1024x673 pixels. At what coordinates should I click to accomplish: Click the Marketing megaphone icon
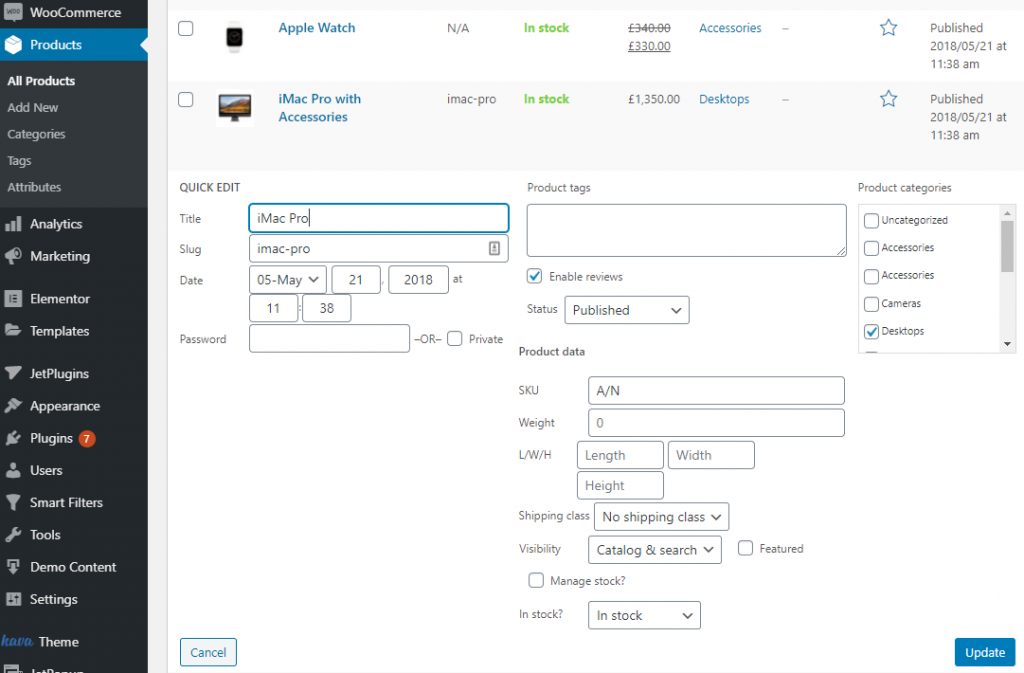(13, 256)
